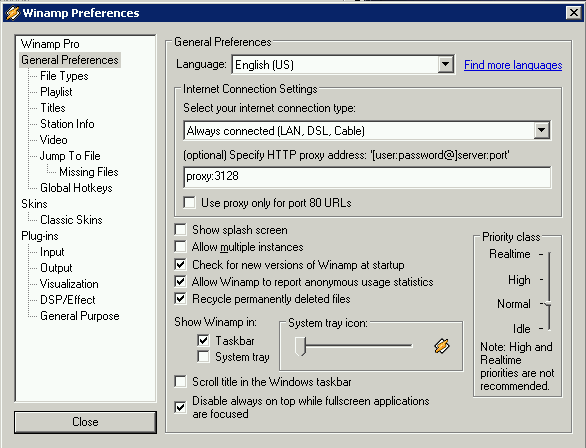Open Missing Files preferences
This screenshot has height=448, width=586.
(x=89, y=172)
